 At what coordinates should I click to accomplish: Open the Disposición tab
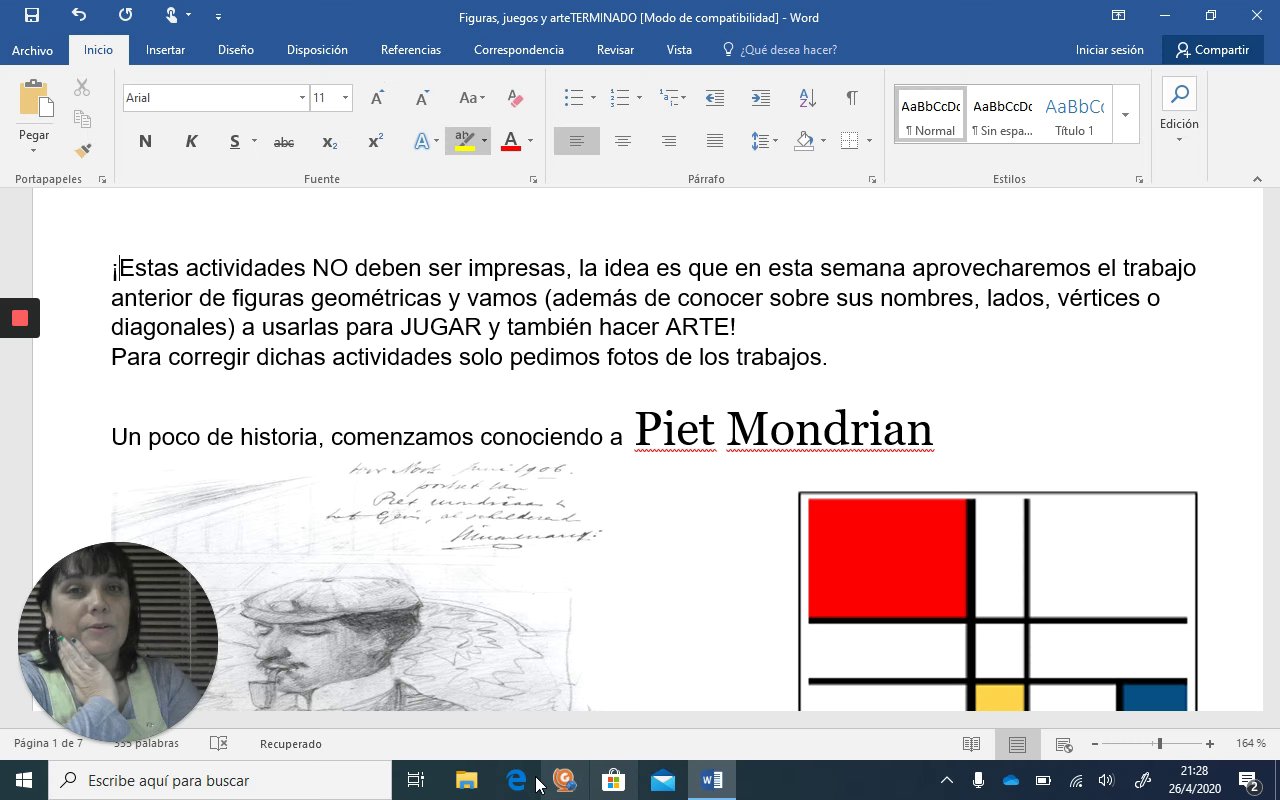tap(317, 50)
